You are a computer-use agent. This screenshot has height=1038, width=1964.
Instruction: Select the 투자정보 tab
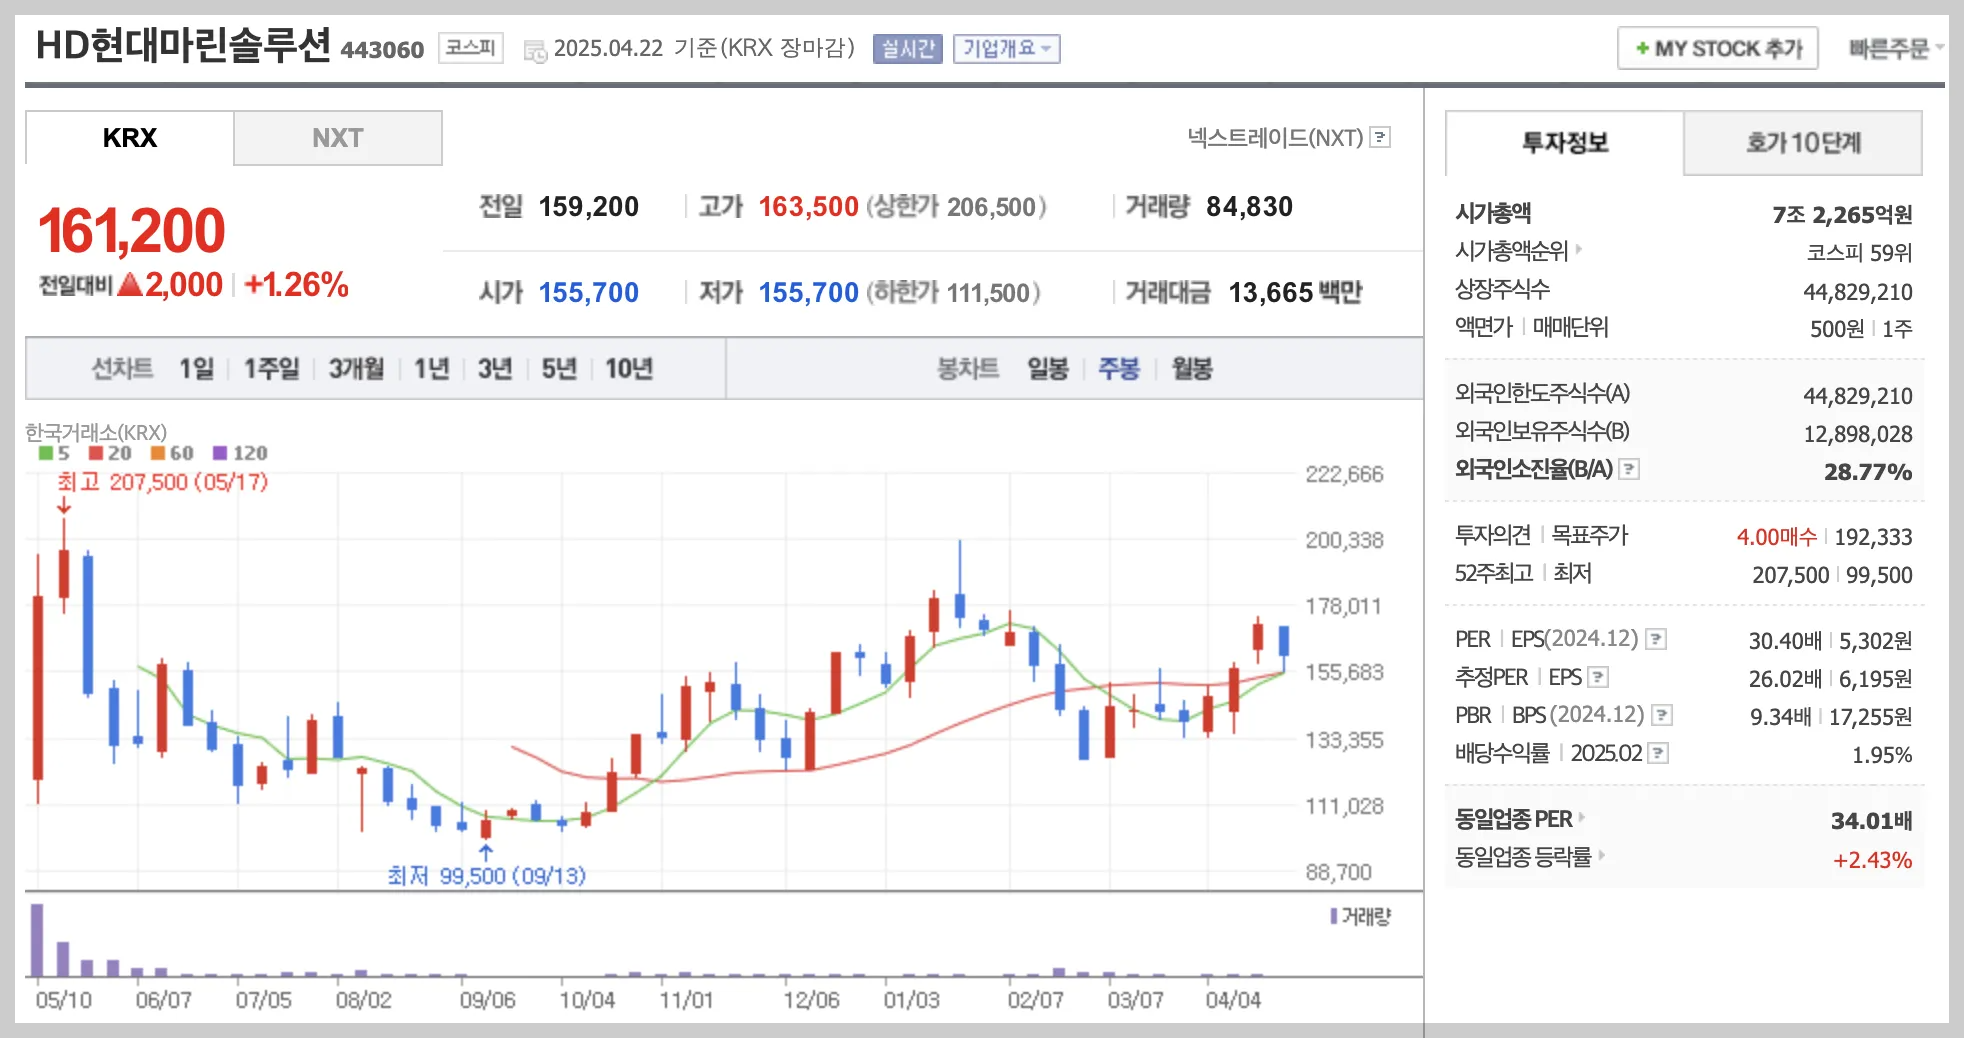(x=1565, y=143)
